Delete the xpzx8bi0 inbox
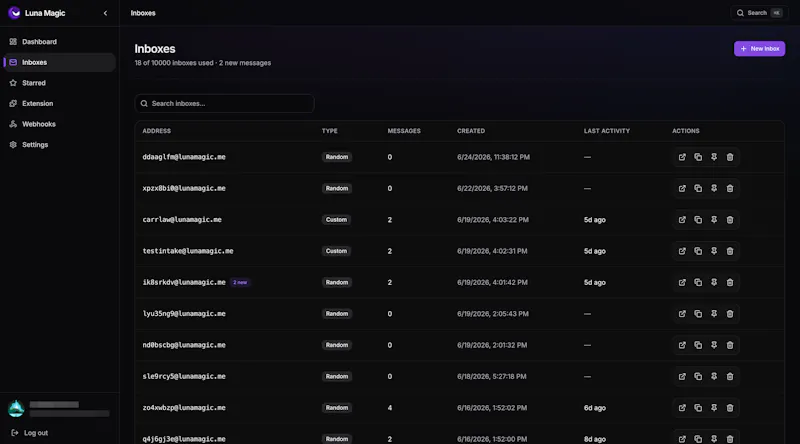 point(730,188)
